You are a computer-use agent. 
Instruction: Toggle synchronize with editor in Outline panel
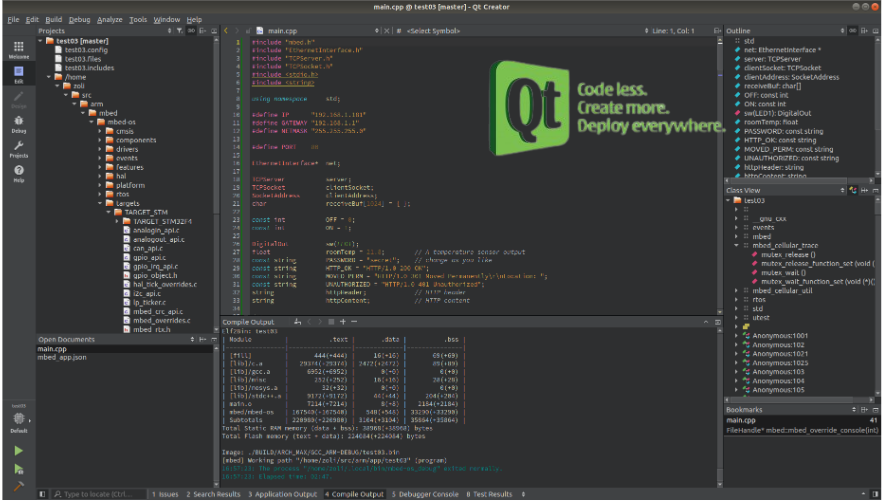853,31
